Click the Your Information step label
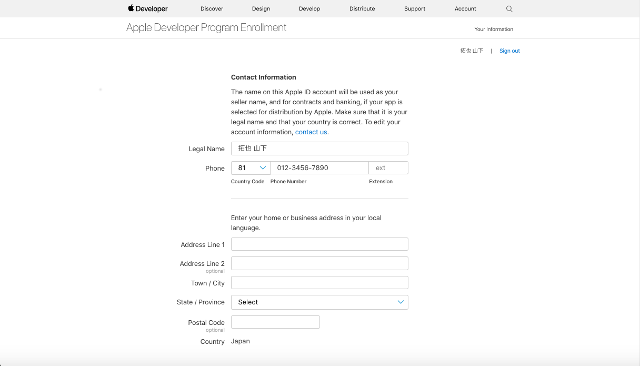 [494, 29]
